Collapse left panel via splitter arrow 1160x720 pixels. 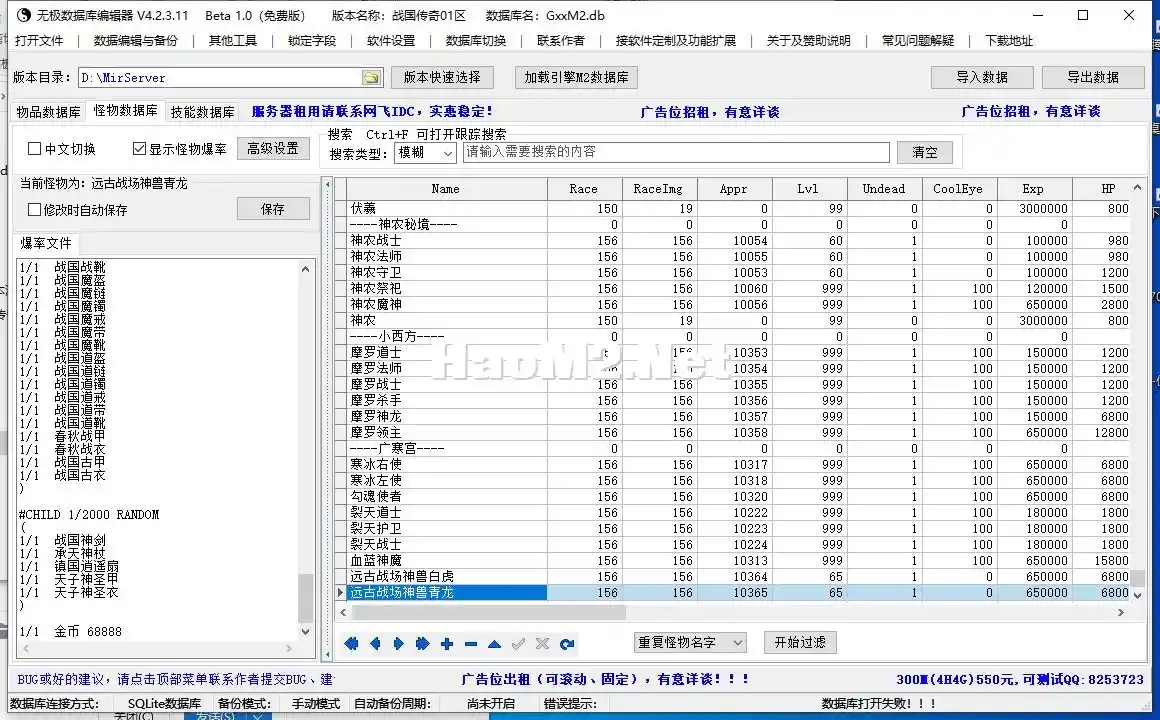[x=328, y=184]
